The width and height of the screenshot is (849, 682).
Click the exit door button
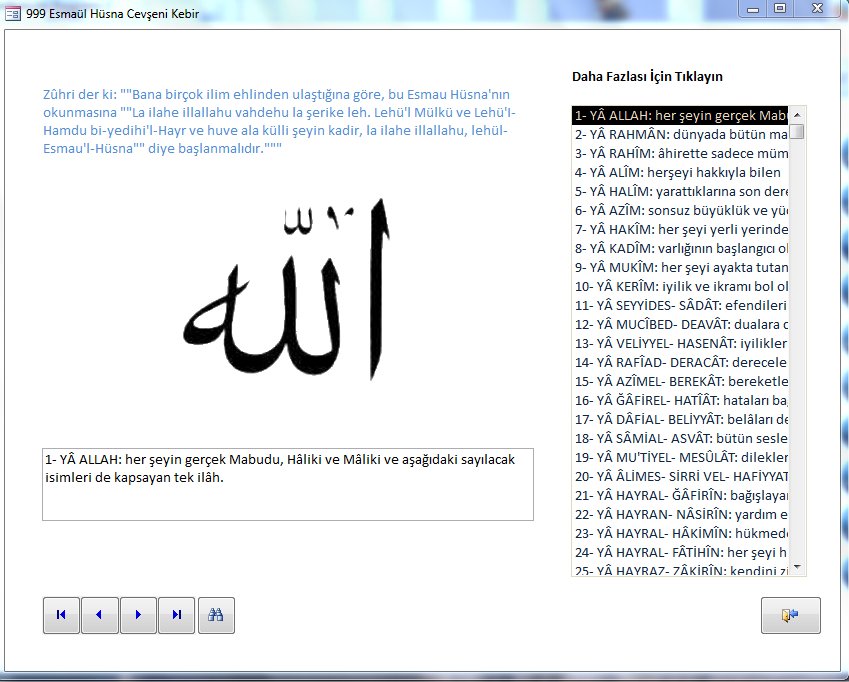click(x=790, y=616)
